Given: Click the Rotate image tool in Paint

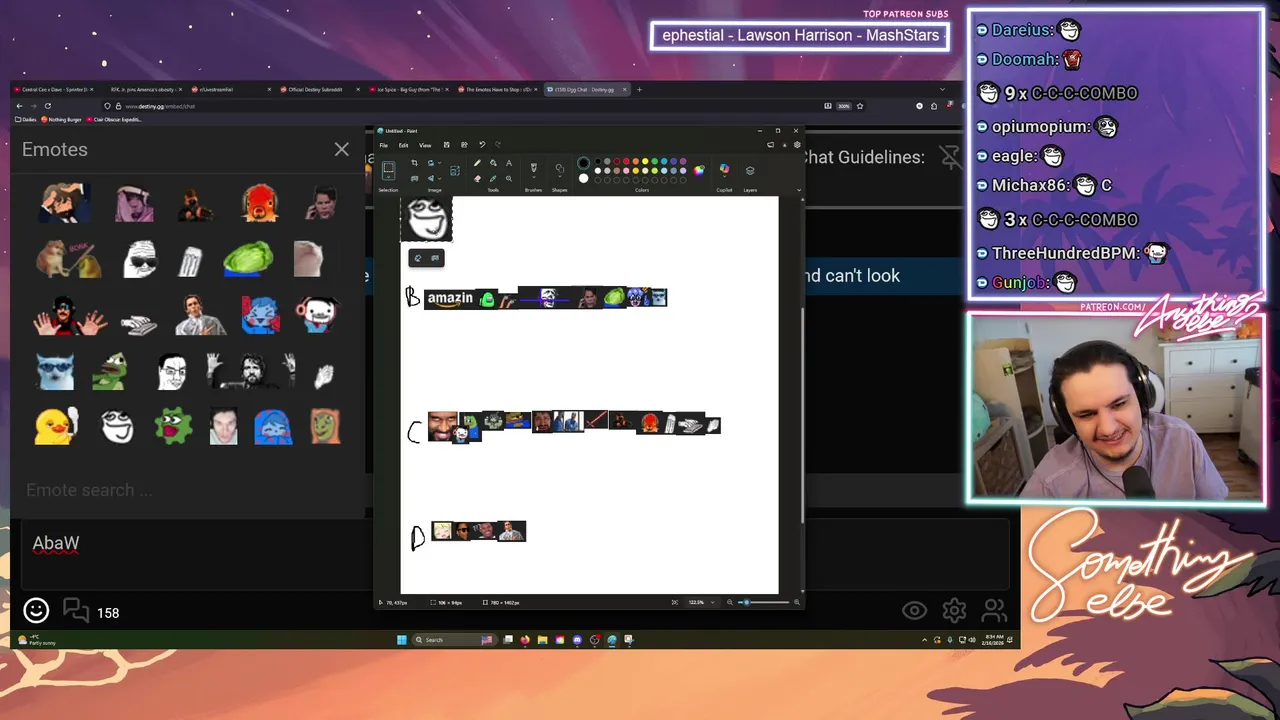Looking at the screenshot, I should click(430, 163).
